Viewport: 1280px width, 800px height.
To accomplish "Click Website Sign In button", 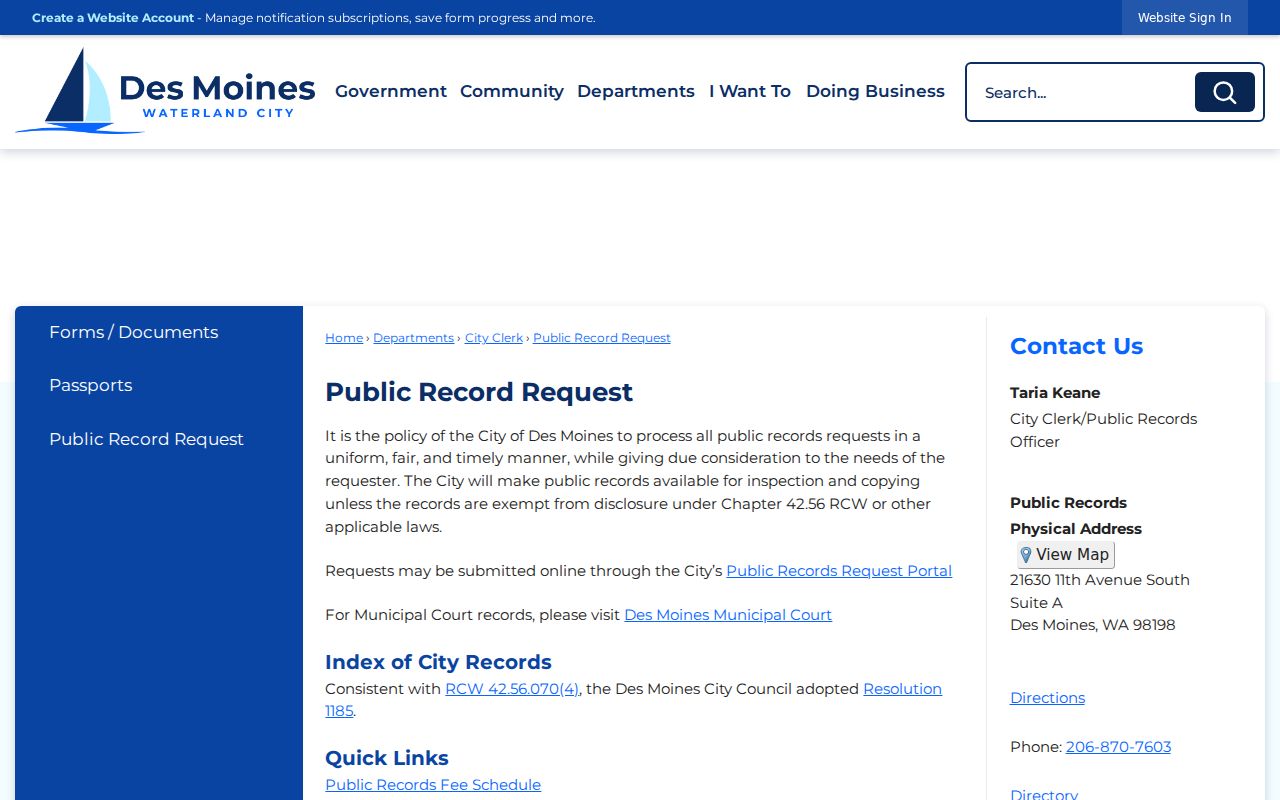I will tap(1185, 18).
